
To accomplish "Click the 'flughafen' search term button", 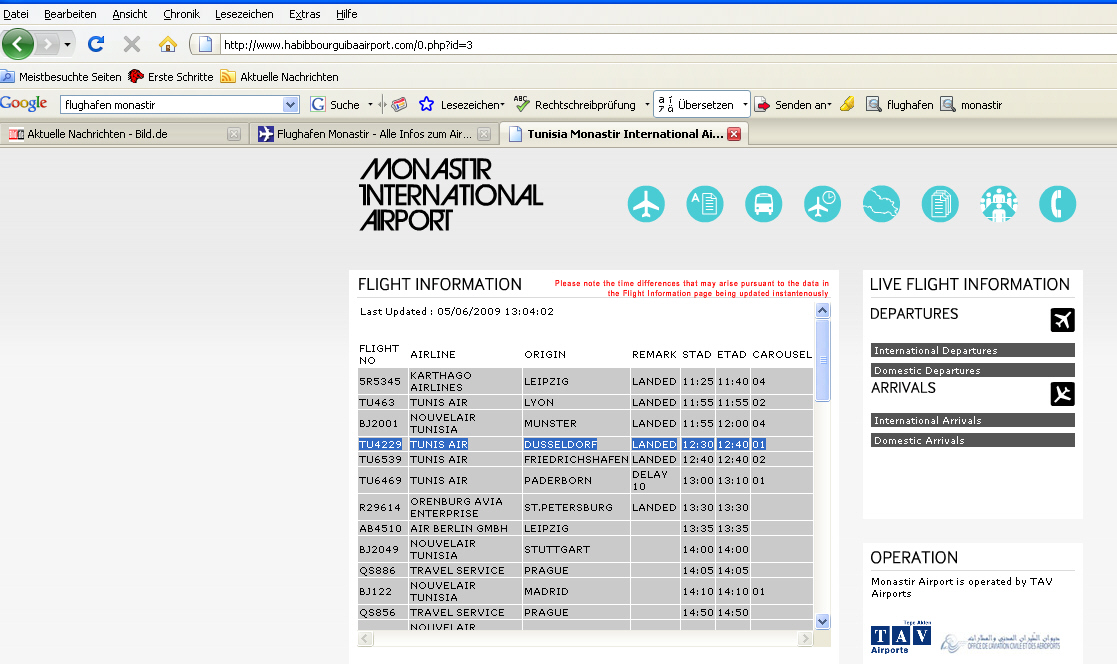I will click(900, 105).
